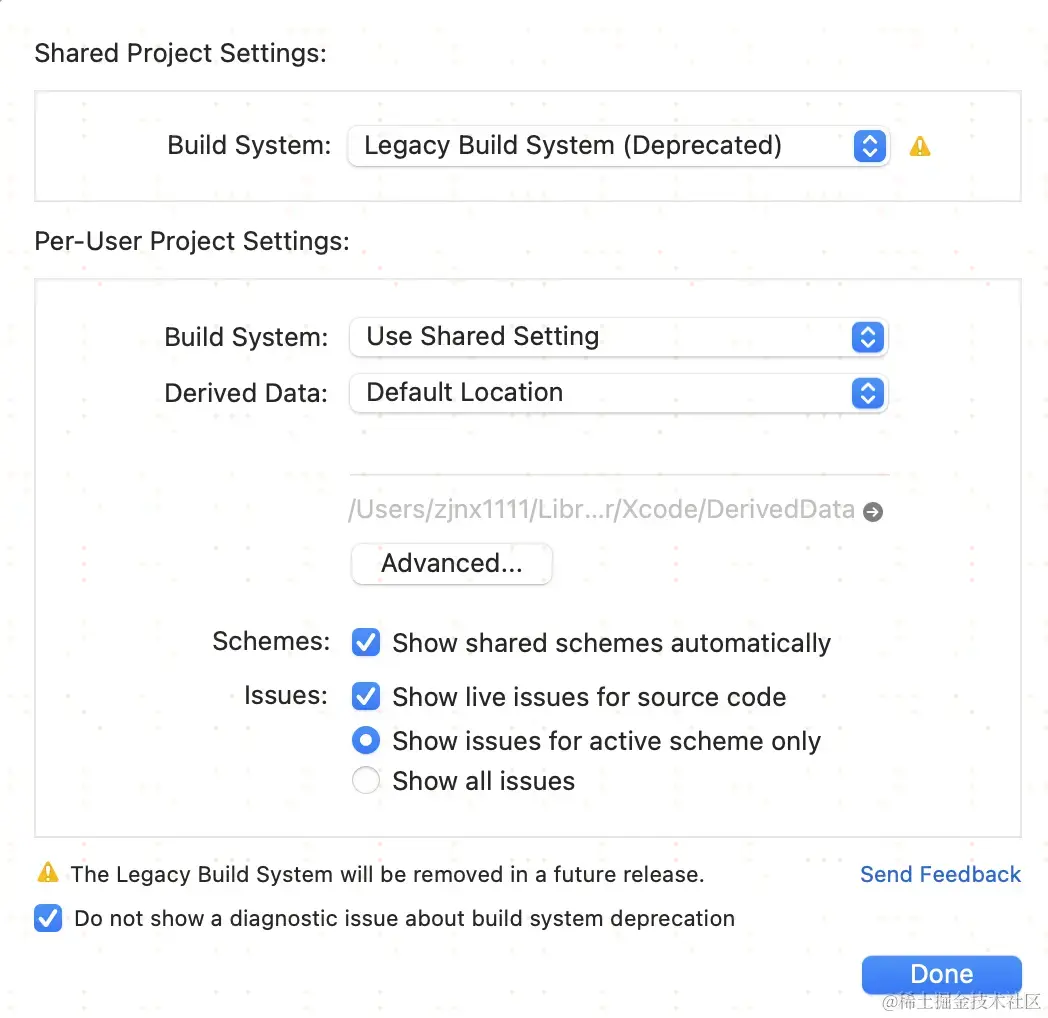Click the Show shared schemes automatically label
The width and height of the screenshot is (1048, 1018).
[611, 643]
